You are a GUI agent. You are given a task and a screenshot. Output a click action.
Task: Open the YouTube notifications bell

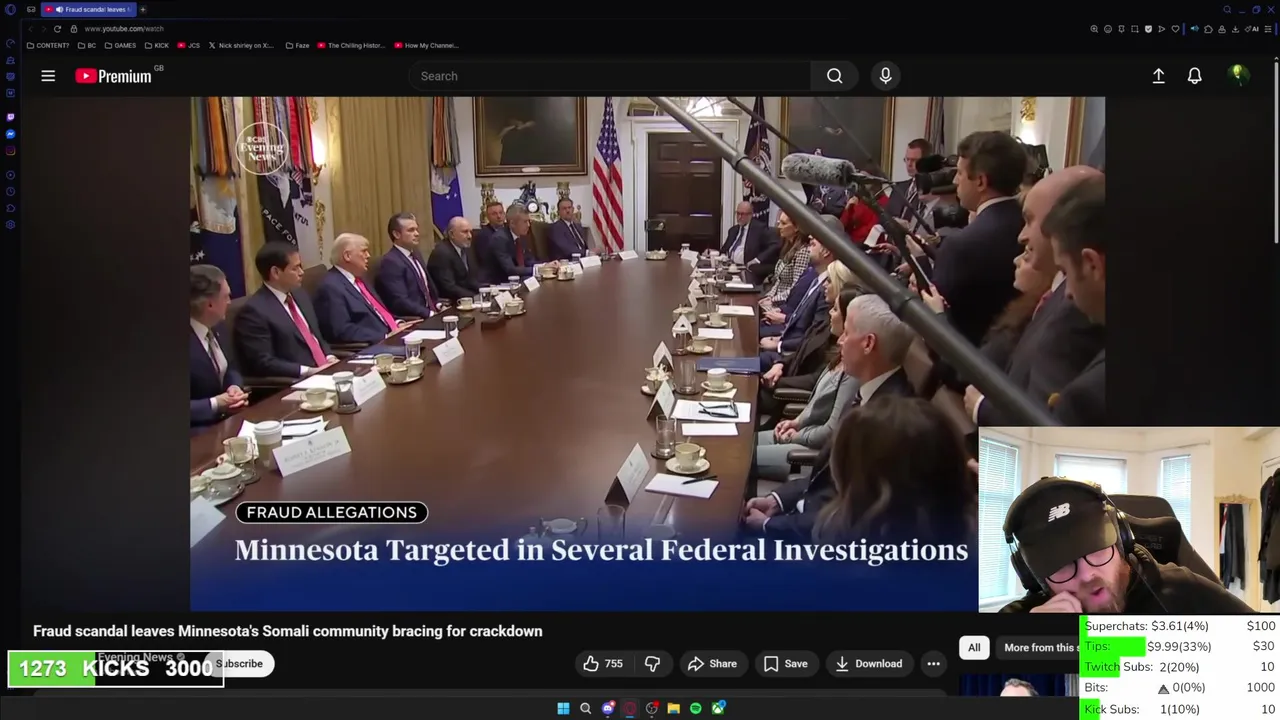[1194, 76]
